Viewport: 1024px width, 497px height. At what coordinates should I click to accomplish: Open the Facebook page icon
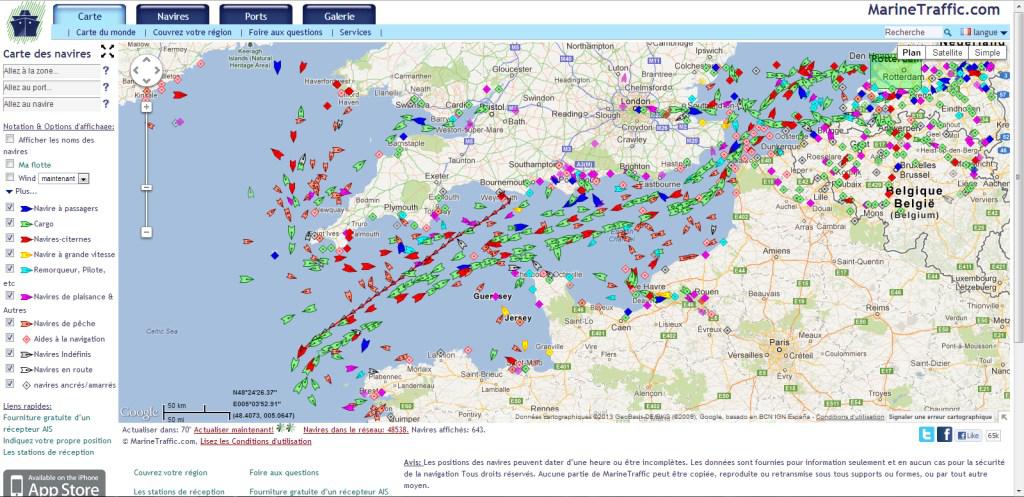[x=944, y=434]
